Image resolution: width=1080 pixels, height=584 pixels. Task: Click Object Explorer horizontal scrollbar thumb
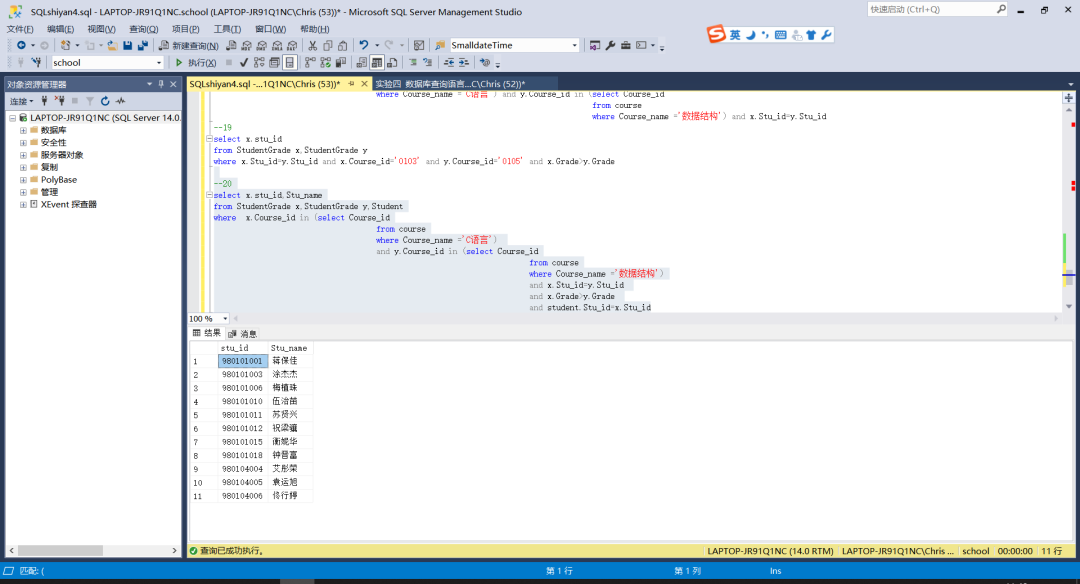[x=60, y=550]
